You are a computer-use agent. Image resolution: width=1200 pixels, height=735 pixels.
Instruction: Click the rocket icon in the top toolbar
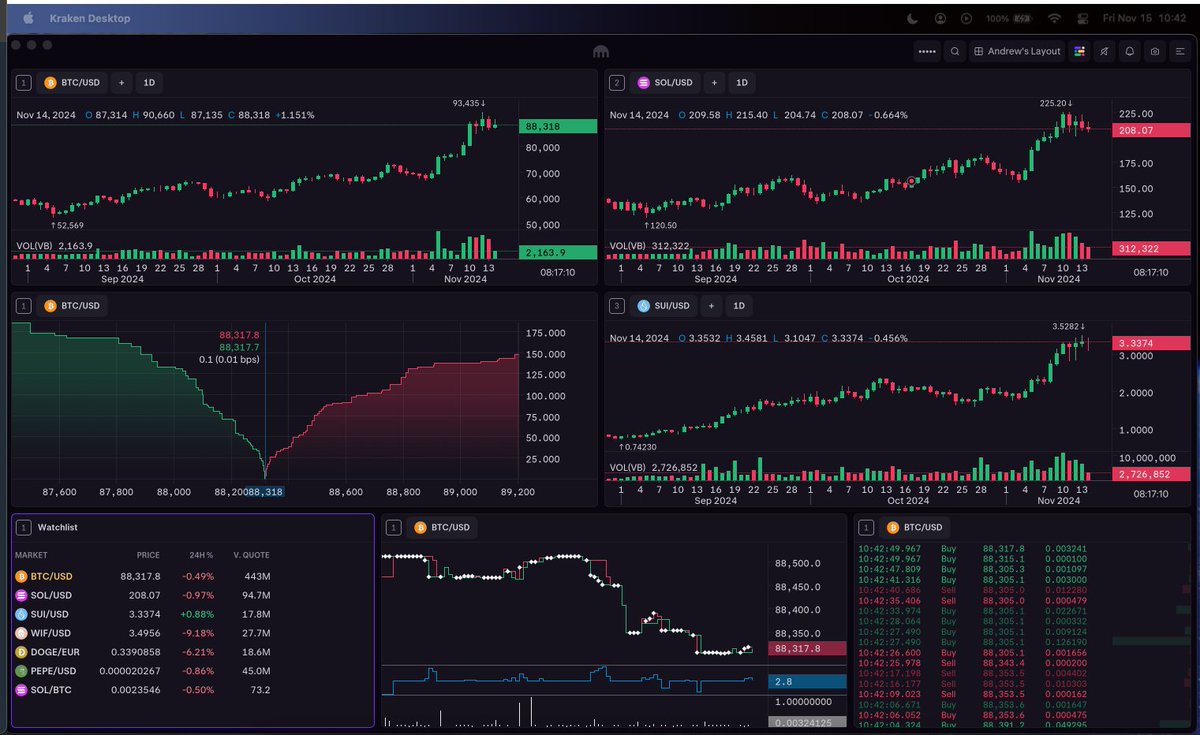point(1105,51)
